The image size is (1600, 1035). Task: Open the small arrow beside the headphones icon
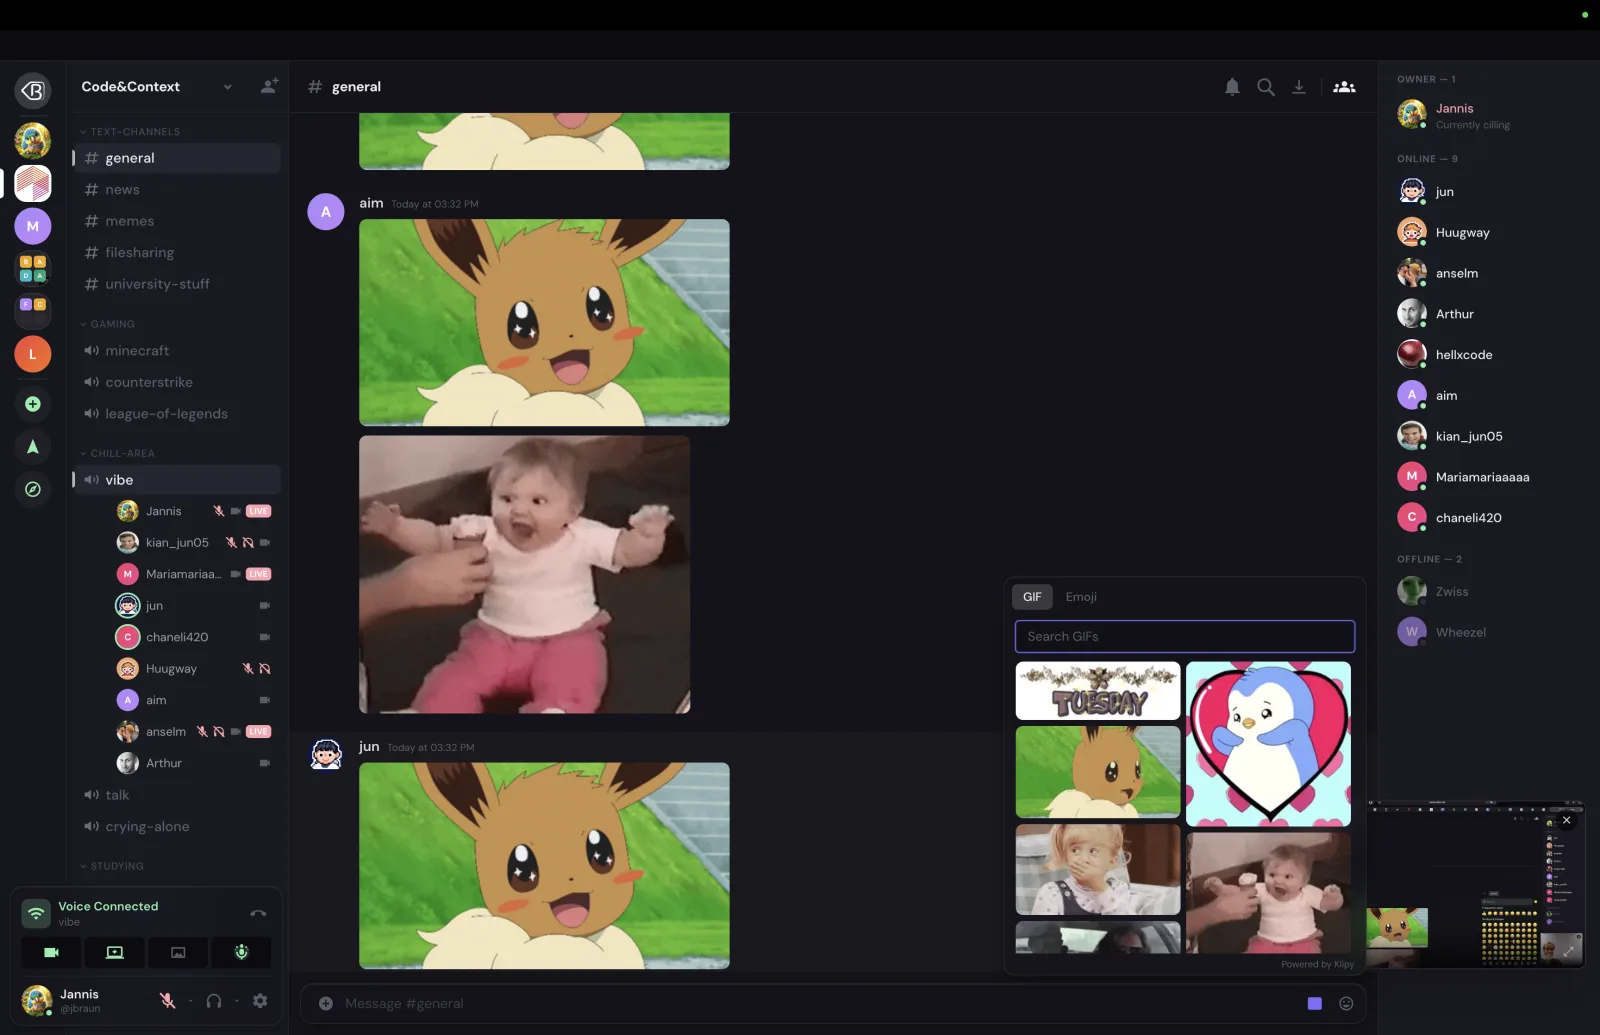coord(237,1001)
